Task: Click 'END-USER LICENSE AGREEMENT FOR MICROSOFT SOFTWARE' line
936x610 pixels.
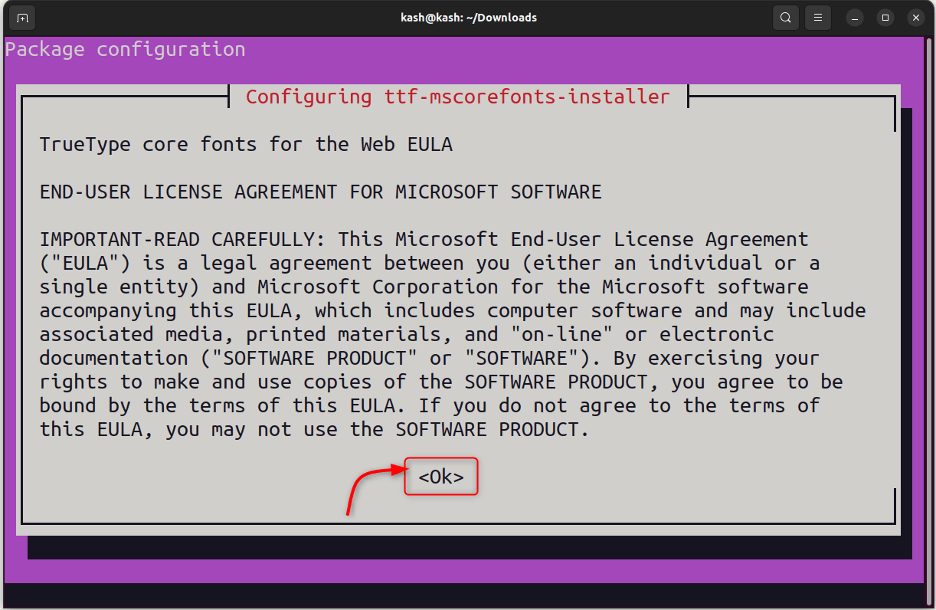Action: click(x=321, y=192)
